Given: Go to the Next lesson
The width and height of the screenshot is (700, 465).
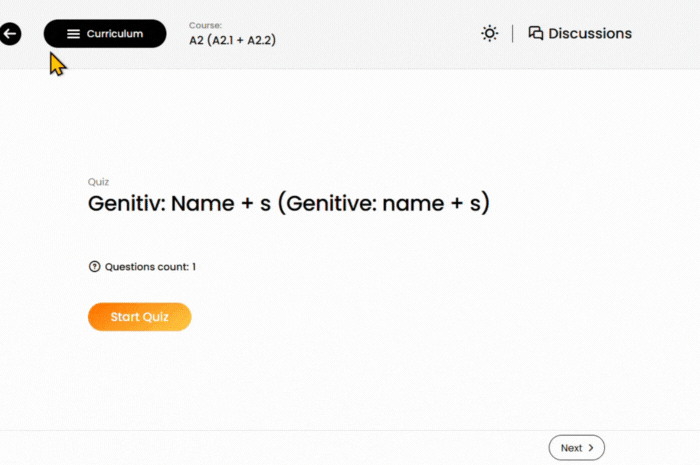Looking at the screenshot, I should pos(576,448).
